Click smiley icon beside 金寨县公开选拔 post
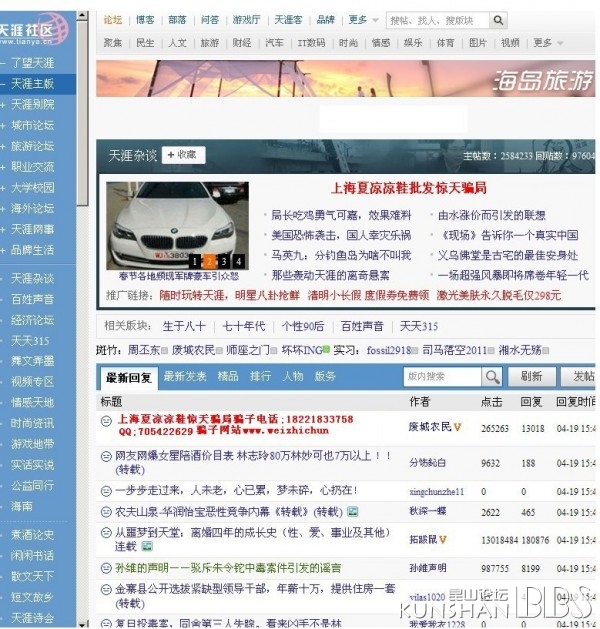 coord(106,589)
